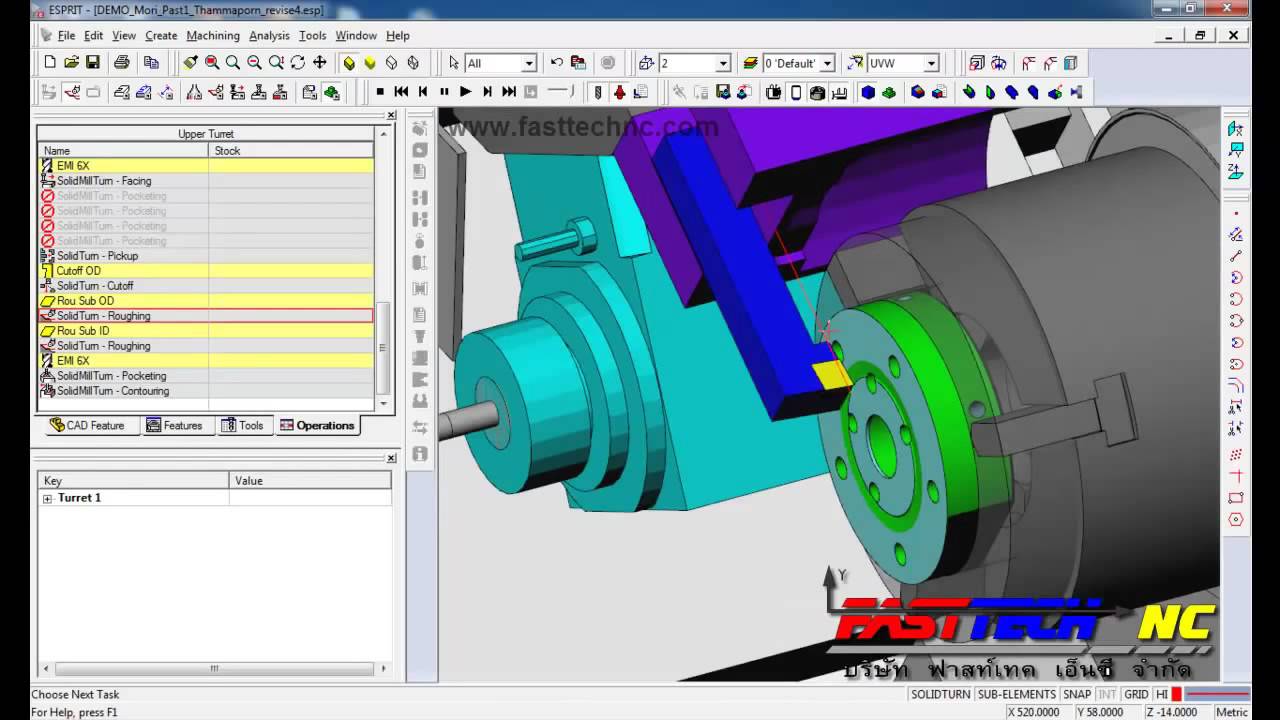Click the red milling tool icon

[x=620, y=92]
